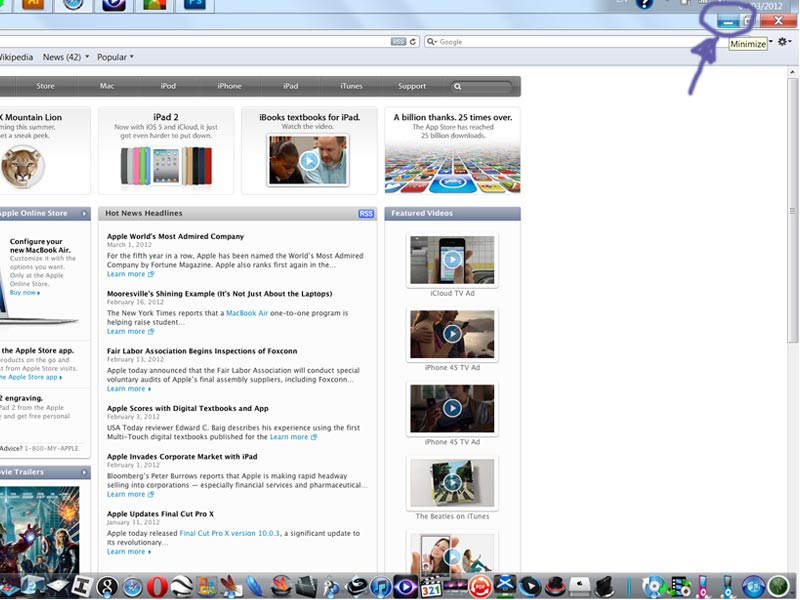Play the iBooks textbooks video
Screen dimensions: 800x600
tap(309, 161)
